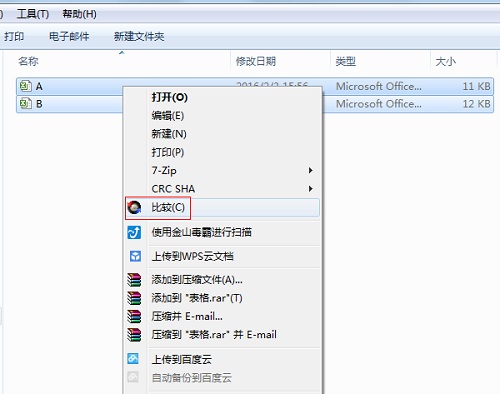Expand the 7-Zip submenu arrow
Image resolution: width=500 pixels, height=394 pixels.
pos(310,170)
